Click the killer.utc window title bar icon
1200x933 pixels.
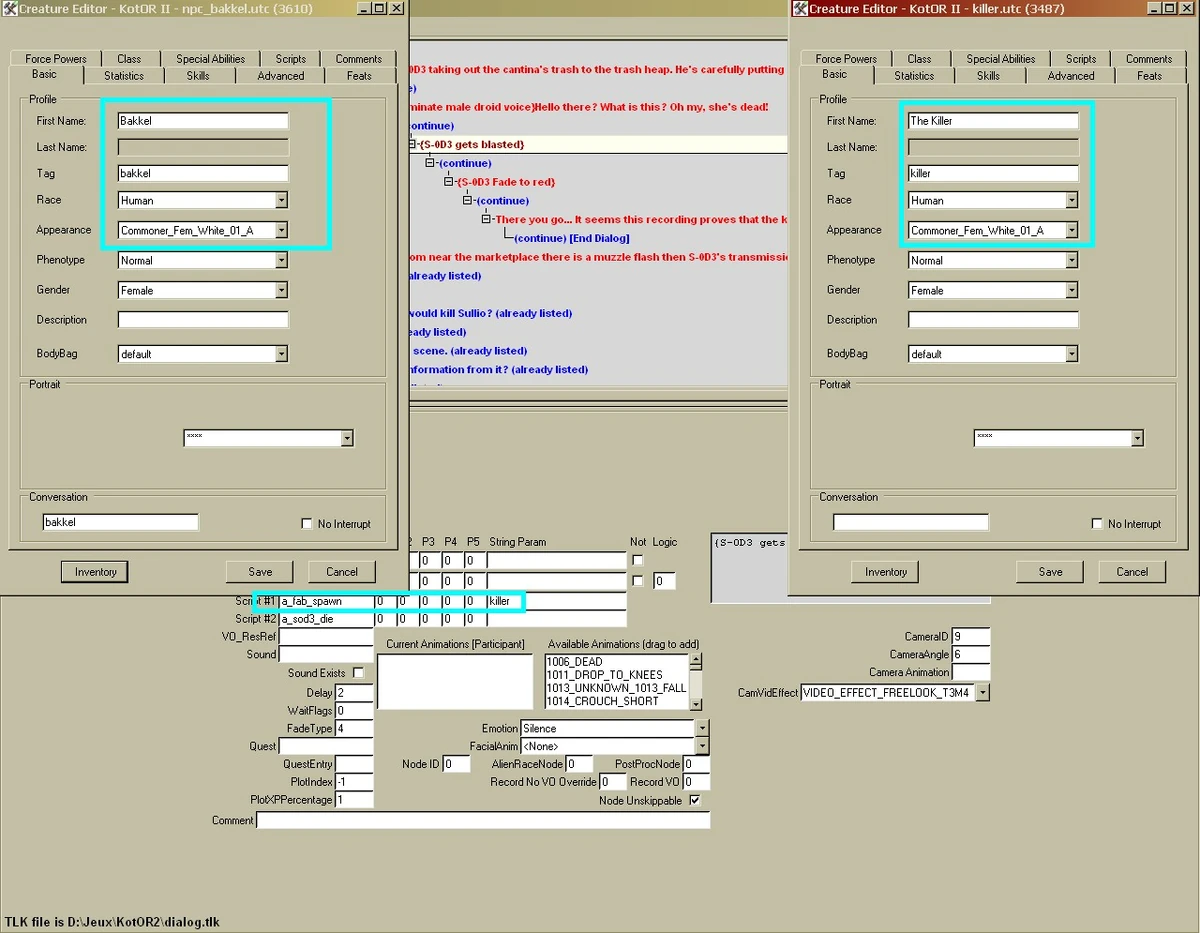click(x=800, y=9)
